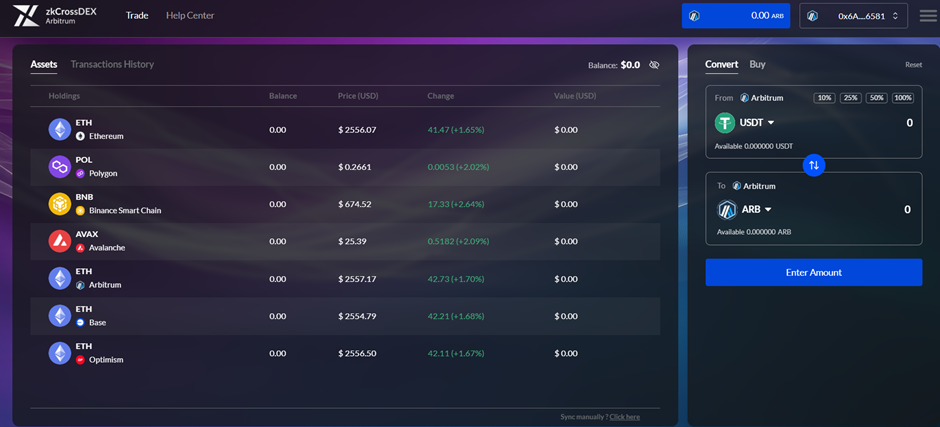Click the $ 2556.07 price value
Image resolution: width=940 pixels, height=427 pixels.
pos(357,130)
